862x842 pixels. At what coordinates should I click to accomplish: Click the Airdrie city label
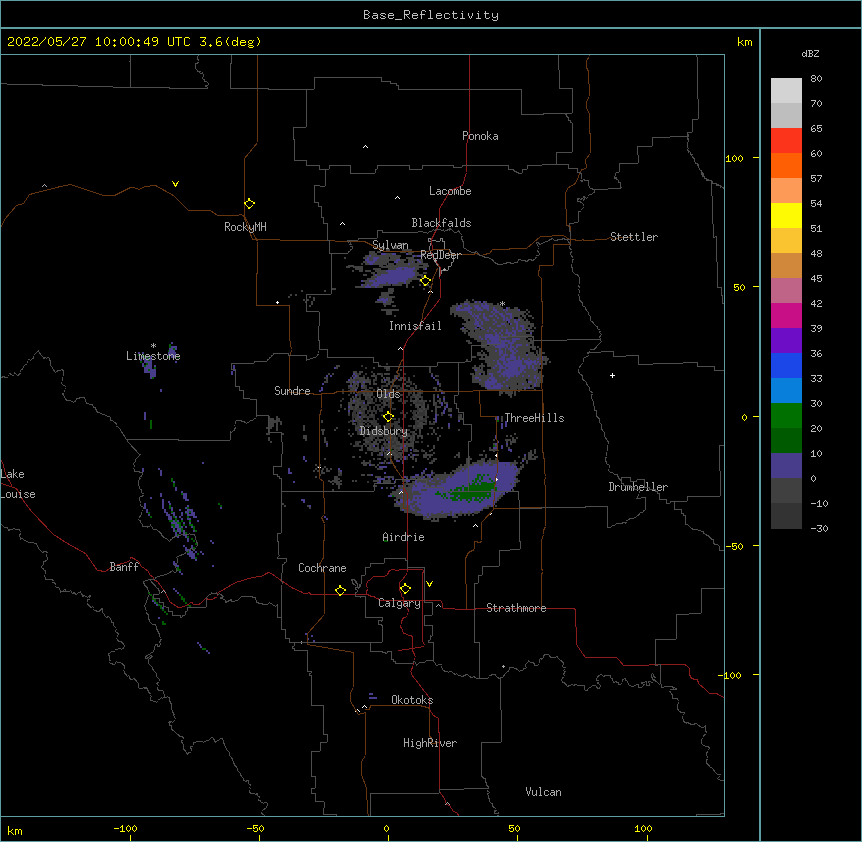coord(403,537)
